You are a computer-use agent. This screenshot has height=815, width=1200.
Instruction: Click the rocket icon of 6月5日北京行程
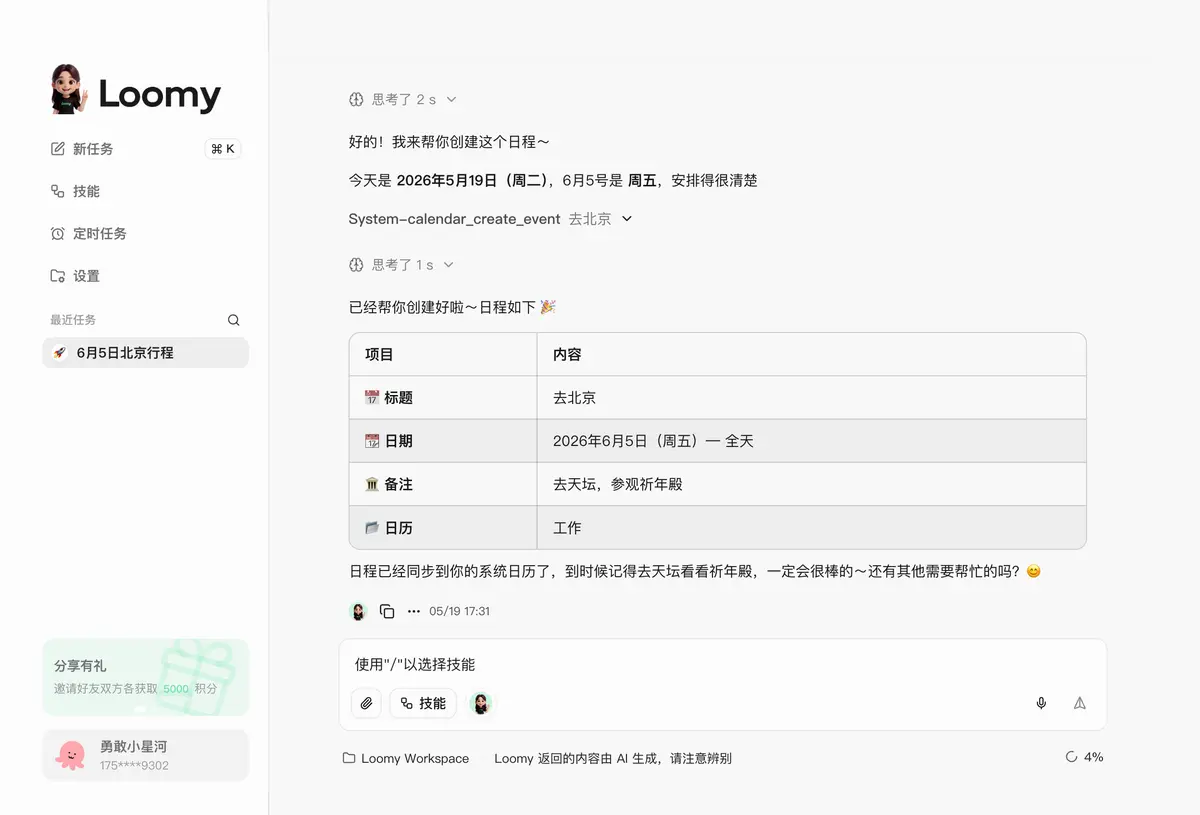(60, 353)
